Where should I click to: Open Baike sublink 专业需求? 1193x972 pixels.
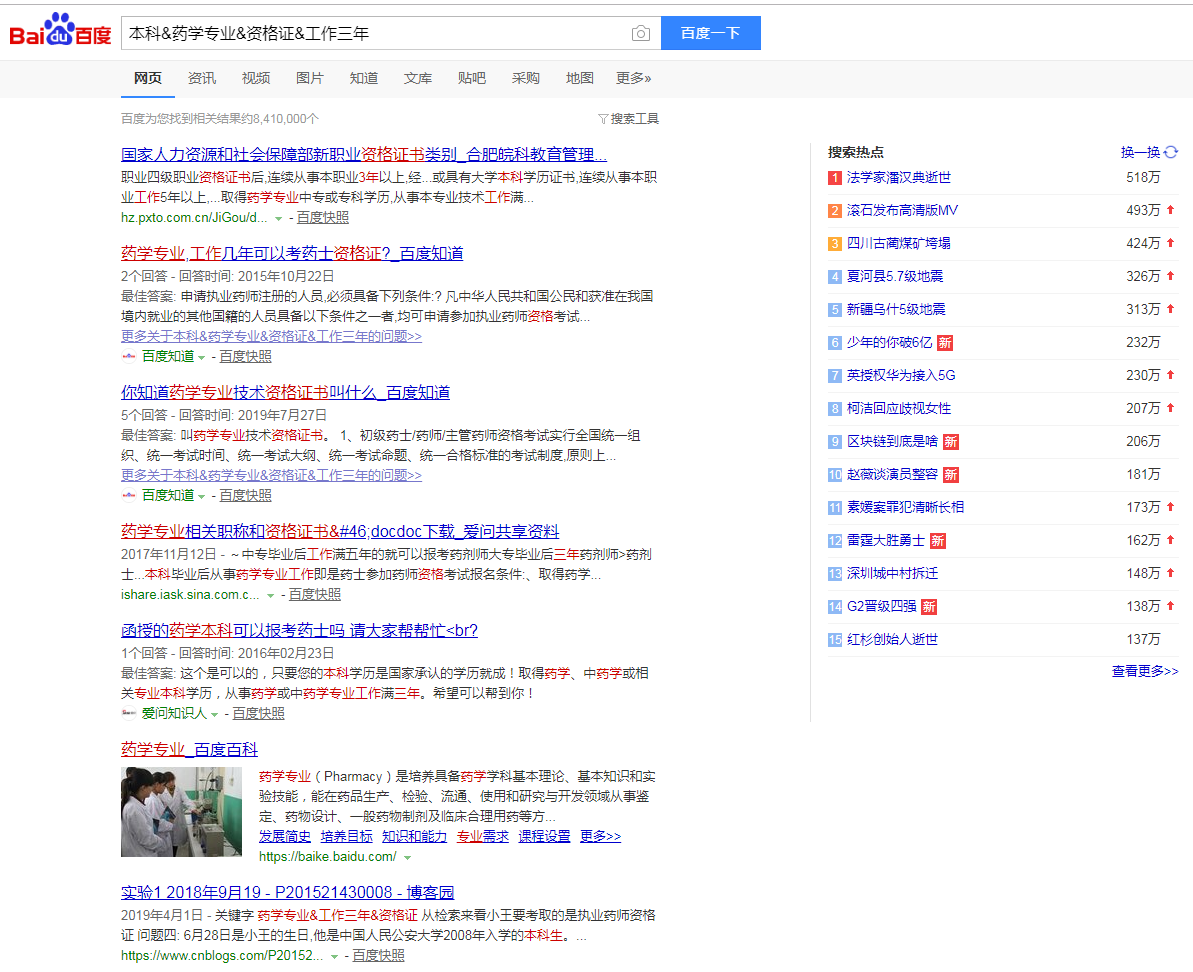tap(482, 836)
